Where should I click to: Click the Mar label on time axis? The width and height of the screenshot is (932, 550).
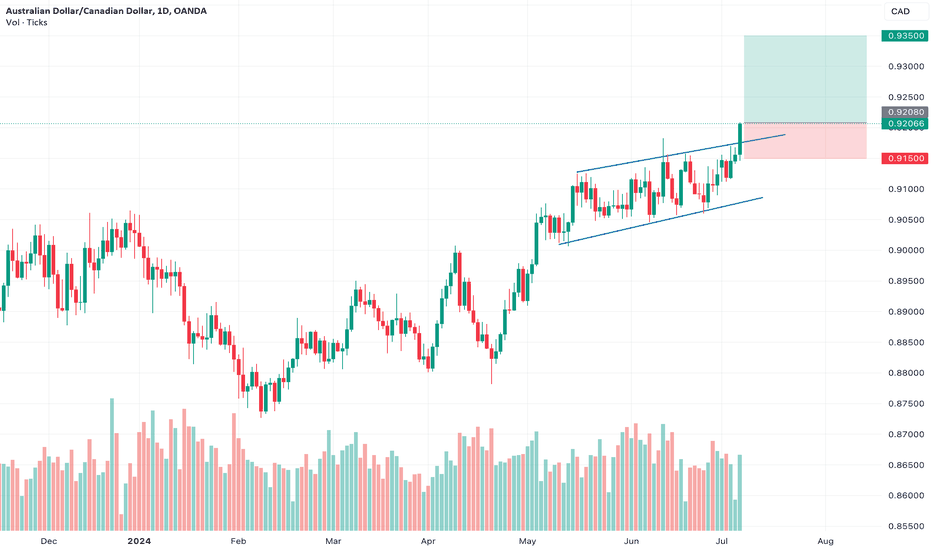(x=333, y=540)
